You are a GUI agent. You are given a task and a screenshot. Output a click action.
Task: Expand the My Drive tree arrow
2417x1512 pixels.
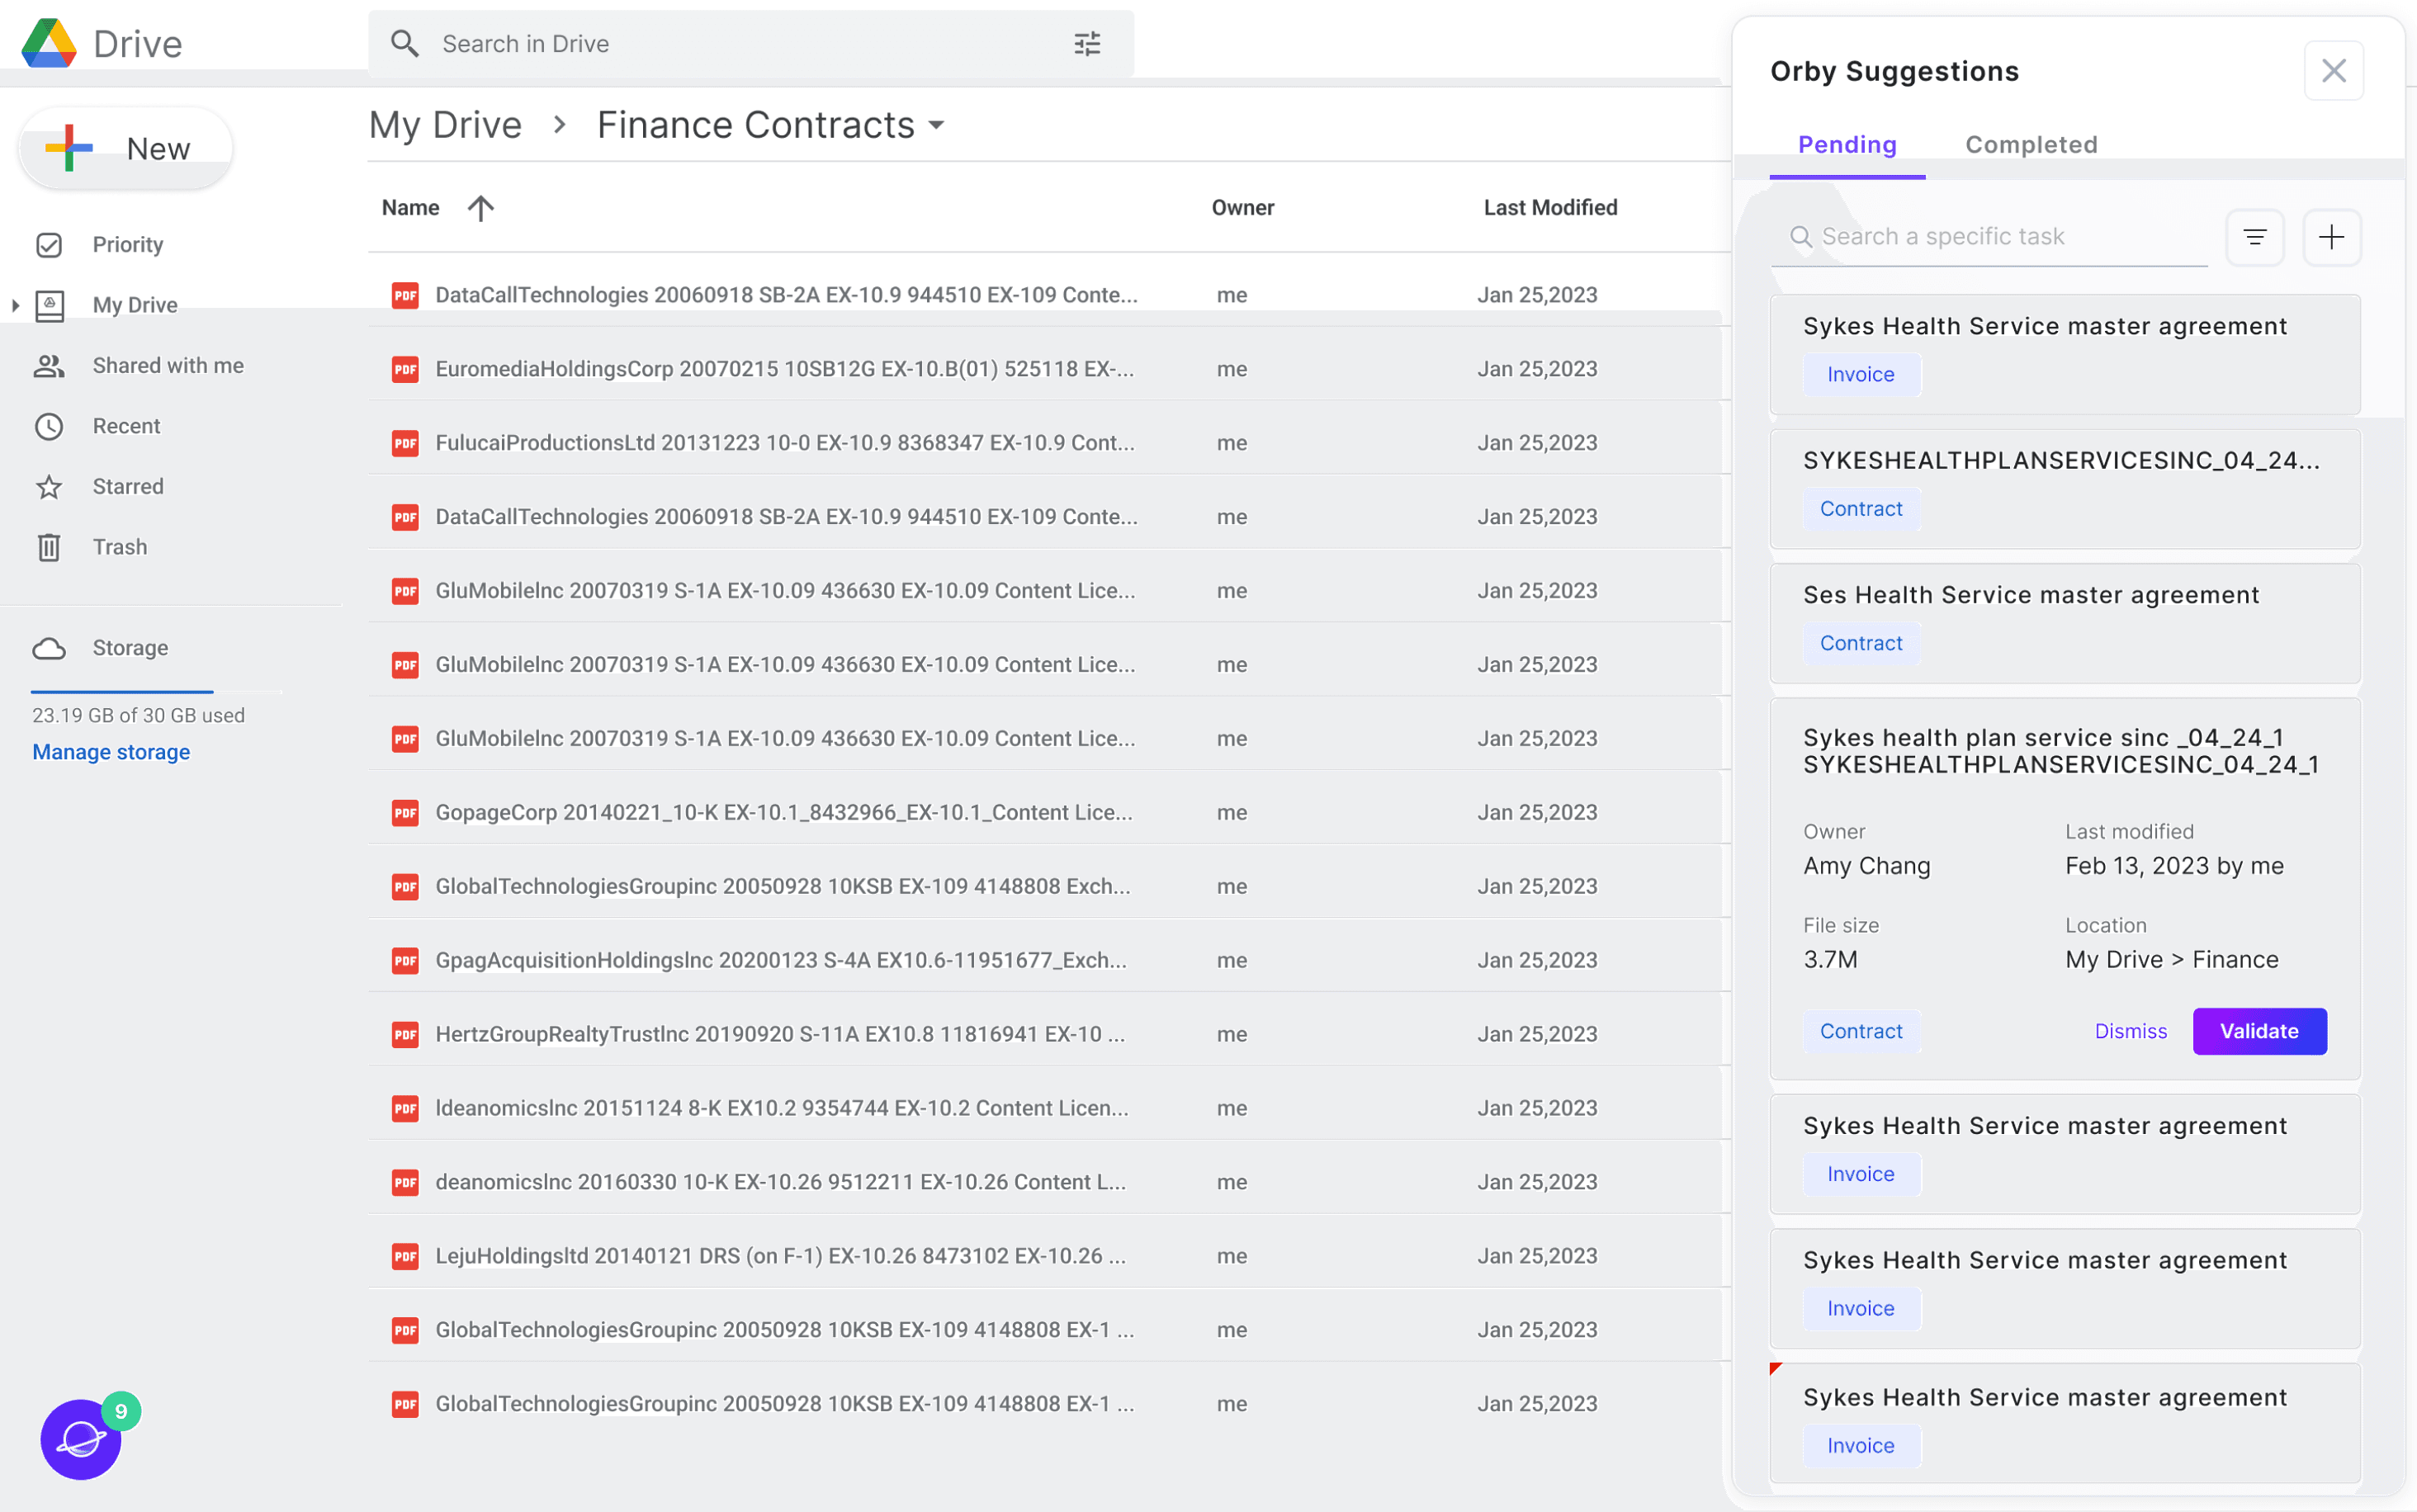click(15, 305)
